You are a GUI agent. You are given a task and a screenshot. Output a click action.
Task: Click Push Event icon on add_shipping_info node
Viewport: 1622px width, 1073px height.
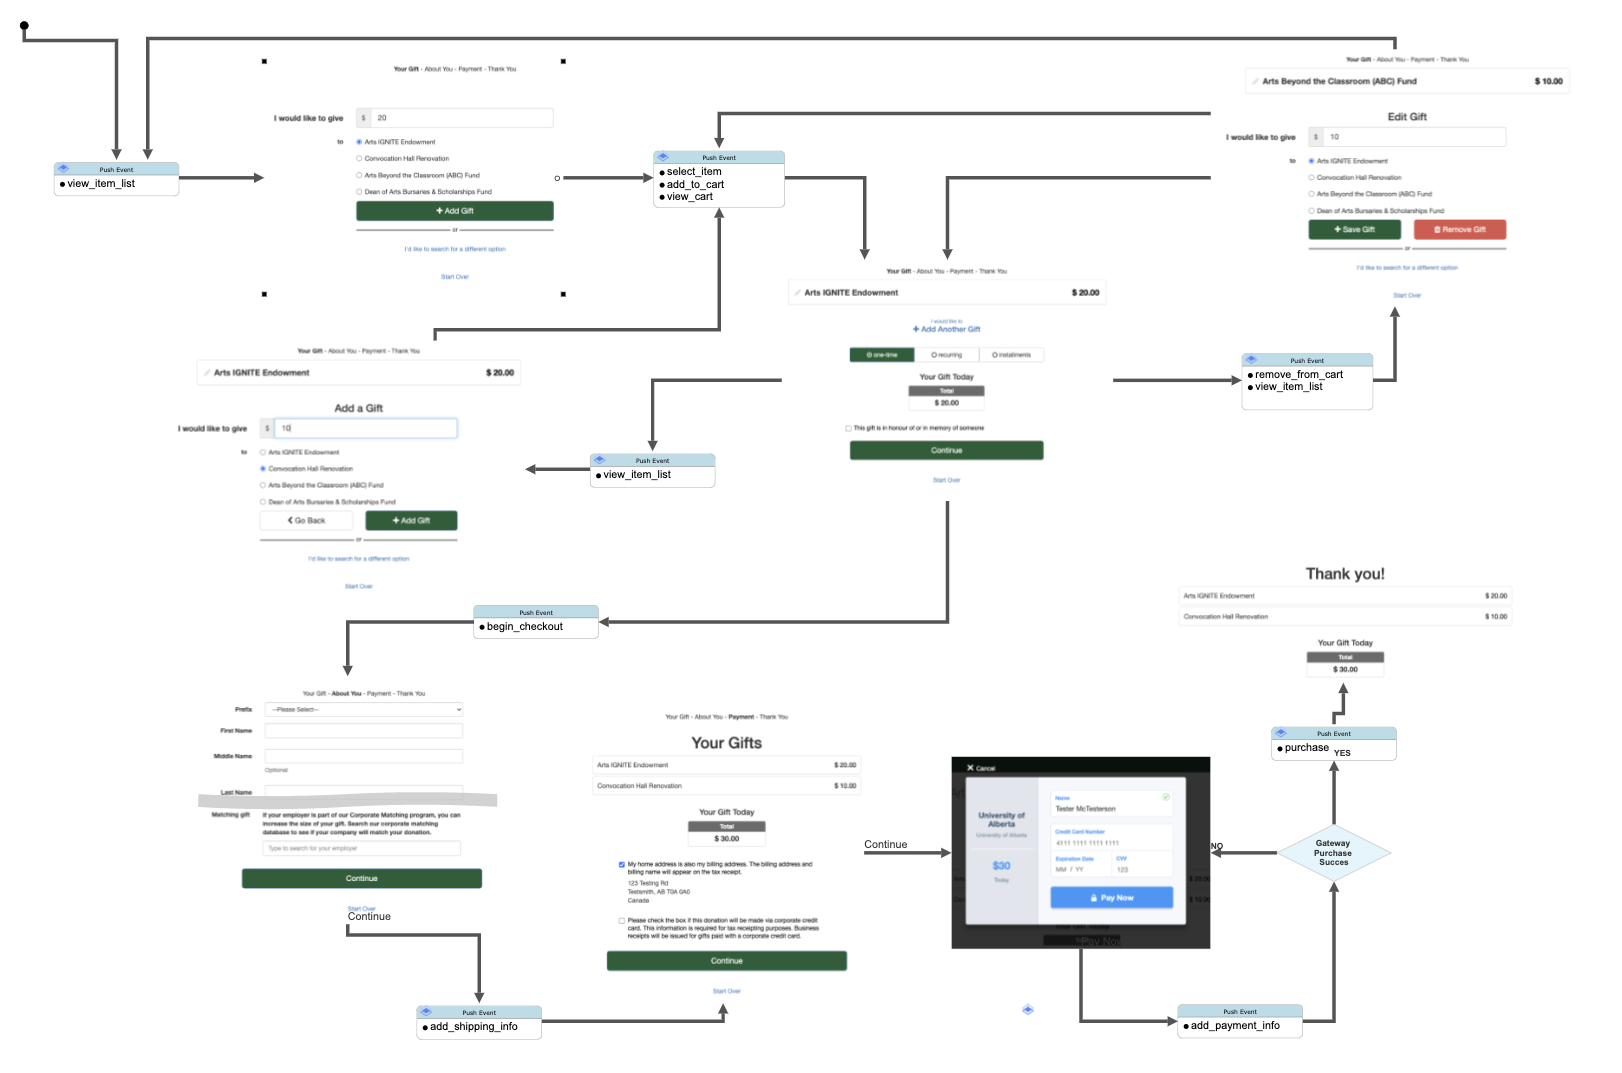(426, 1012)
